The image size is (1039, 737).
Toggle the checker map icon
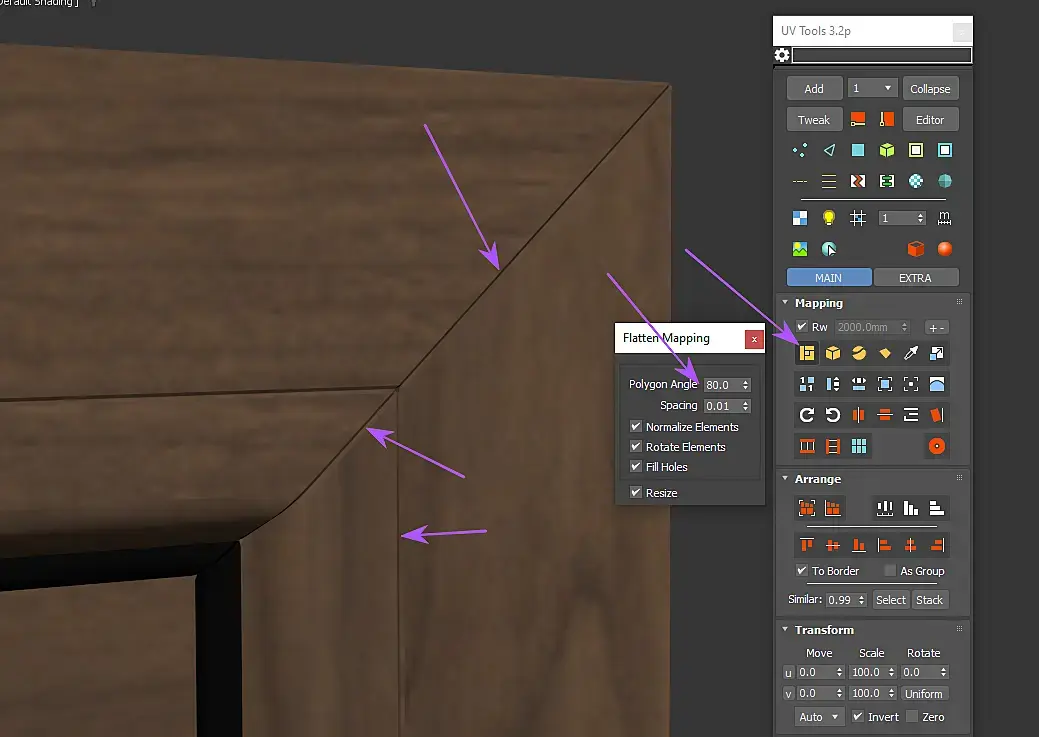[800, 218]
